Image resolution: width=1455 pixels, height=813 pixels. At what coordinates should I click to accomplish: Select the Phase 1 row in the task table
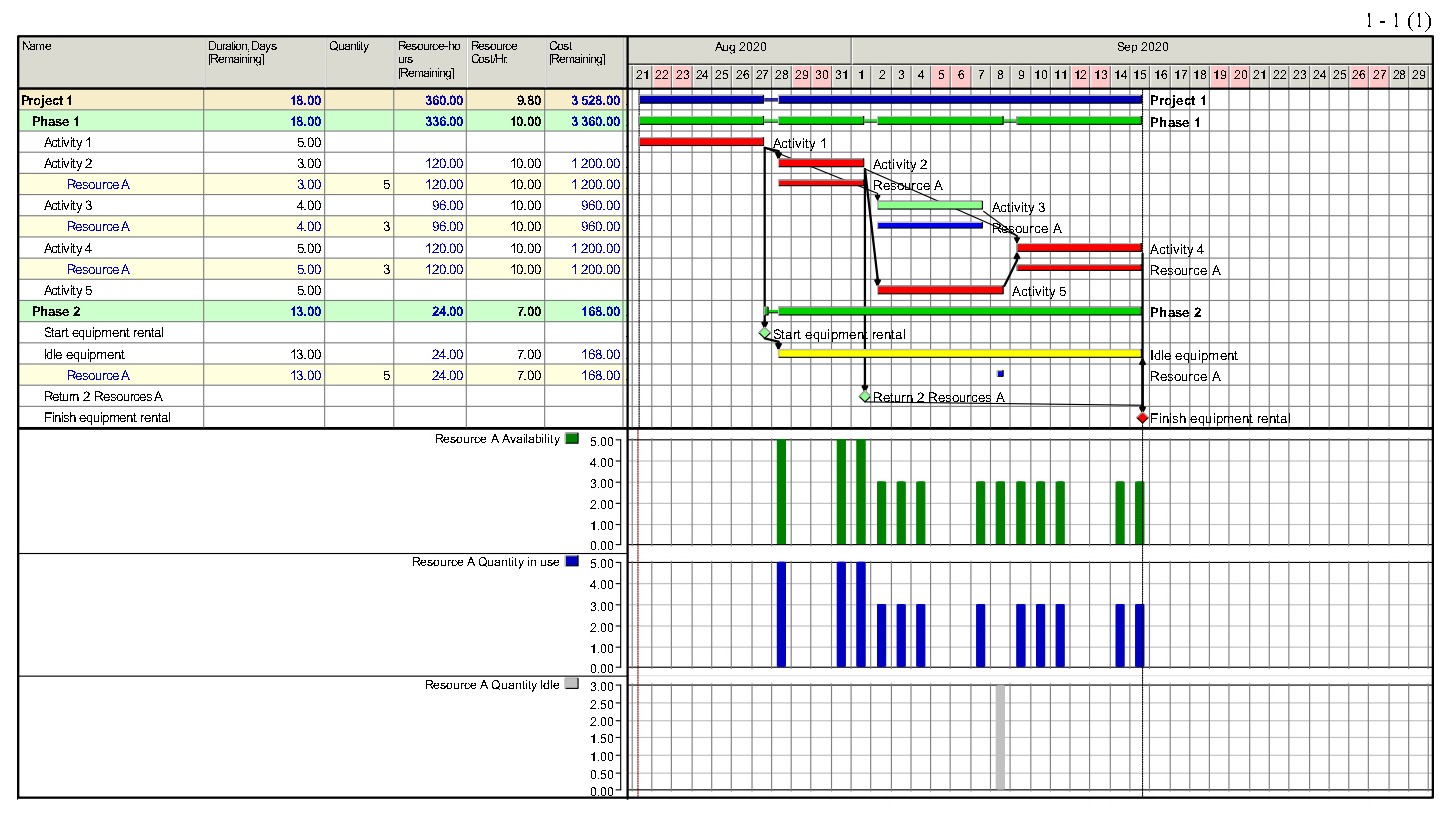pyautogui.click(x=322, y=121)
